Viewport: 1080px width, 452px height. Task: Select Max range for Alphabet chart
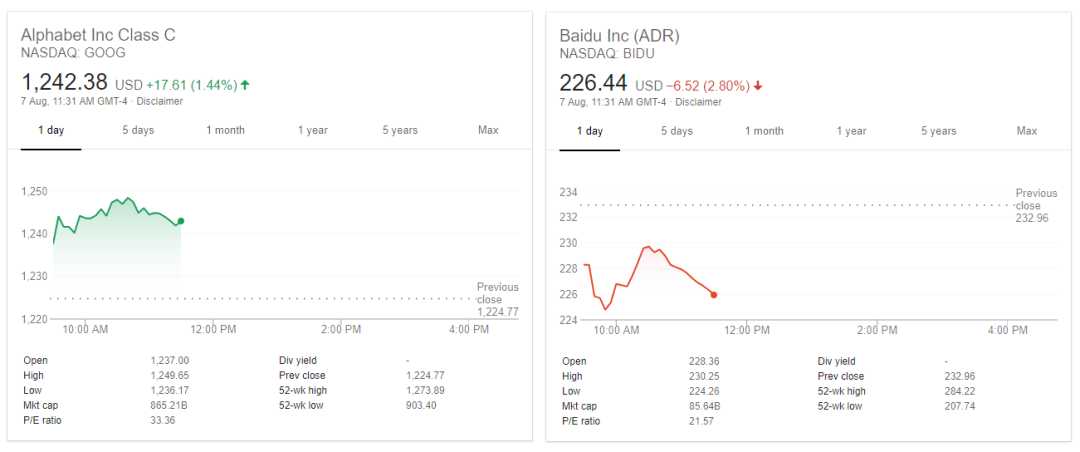488,130
